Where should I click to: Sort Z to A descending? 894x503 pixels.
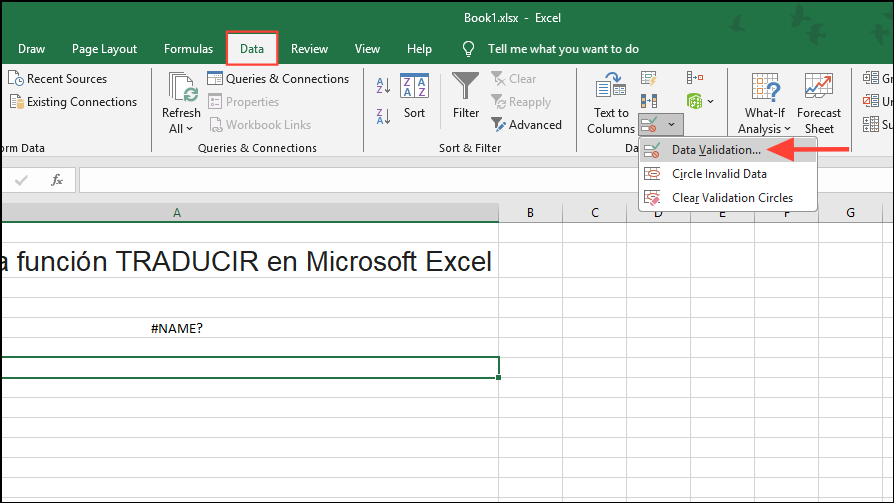click(383, 116)
